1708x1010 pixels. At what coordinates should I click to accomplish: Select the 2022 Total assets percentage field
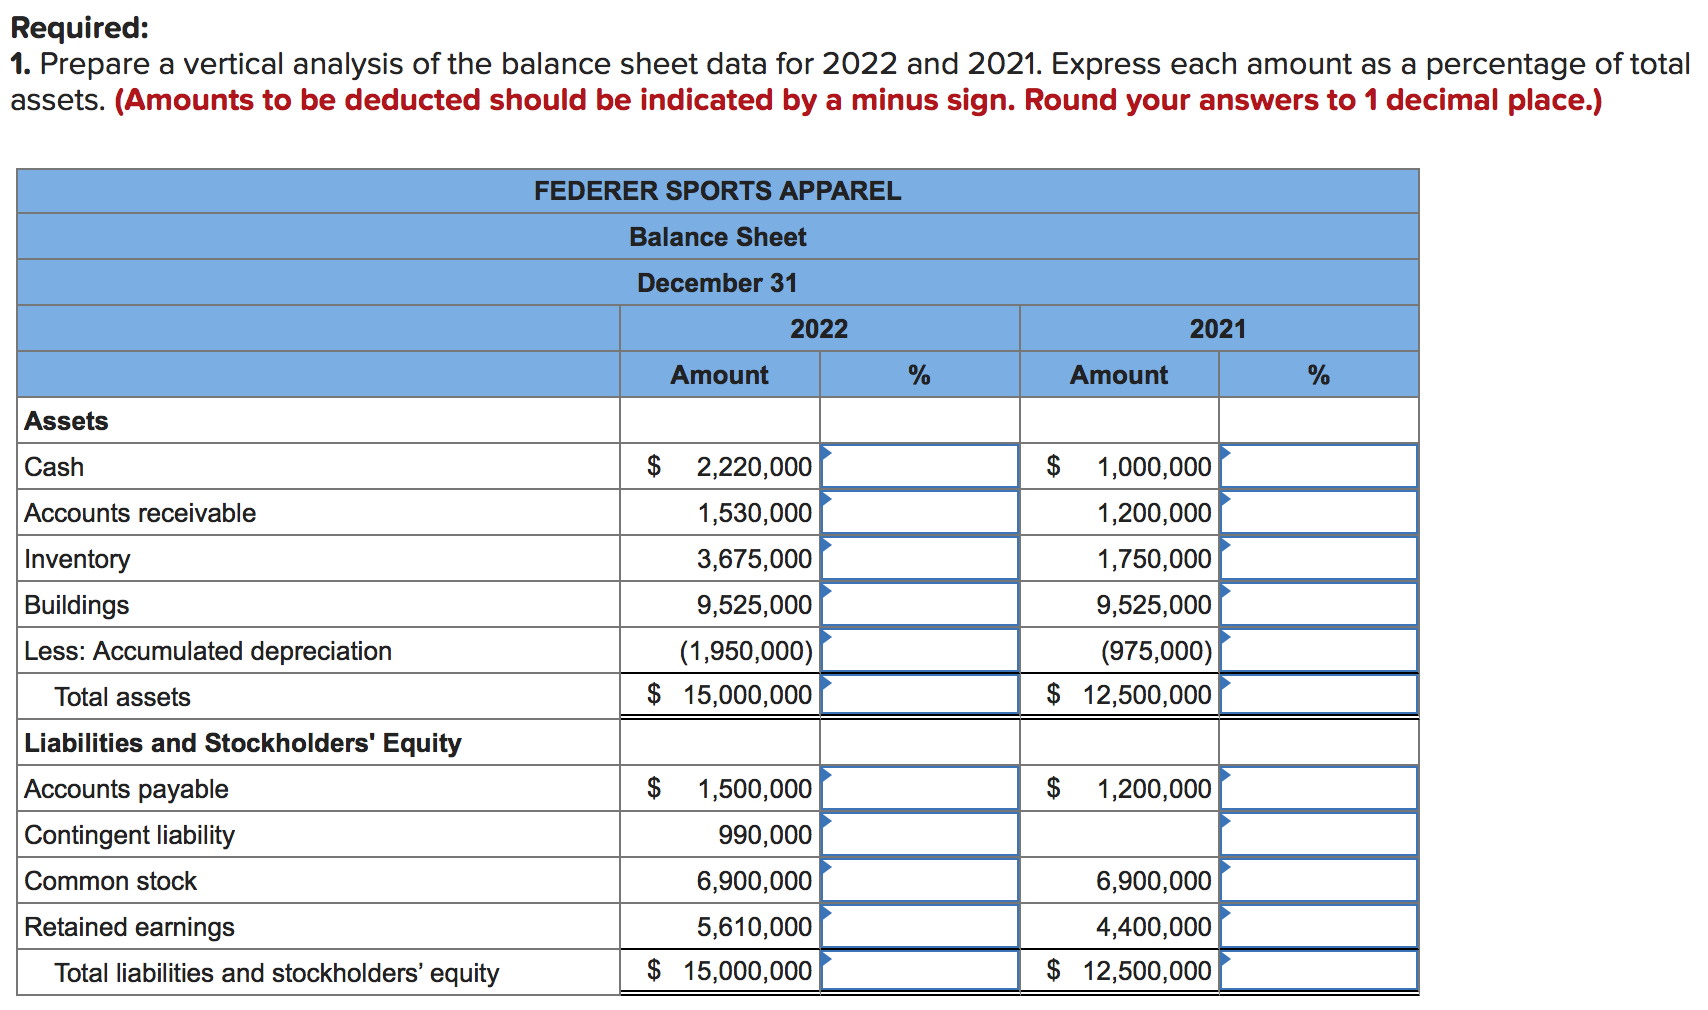(919, 695)
